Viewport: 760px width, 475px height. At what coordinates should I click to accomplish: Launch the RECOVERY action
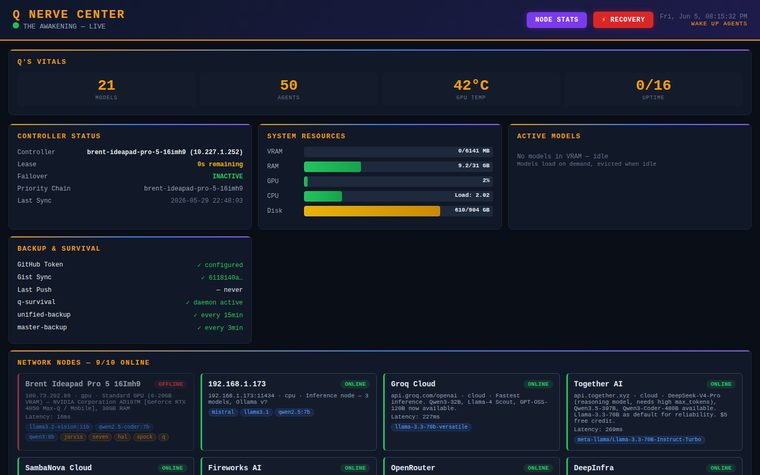(623, 20)
